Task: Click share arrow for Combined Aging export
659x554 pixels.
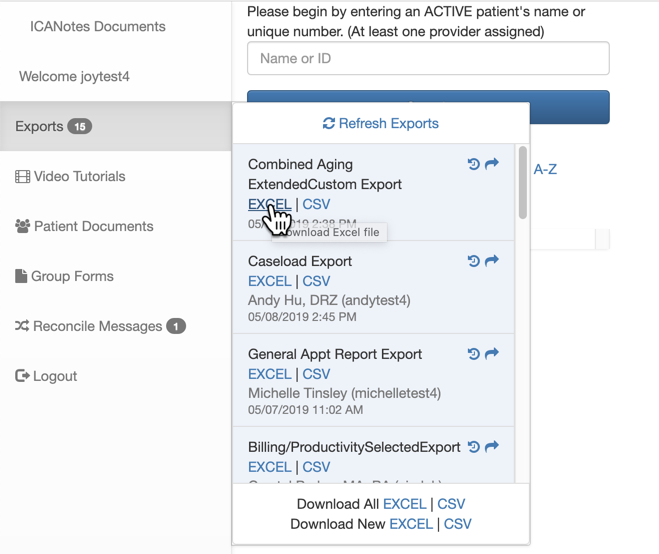Action: [492, 164]
